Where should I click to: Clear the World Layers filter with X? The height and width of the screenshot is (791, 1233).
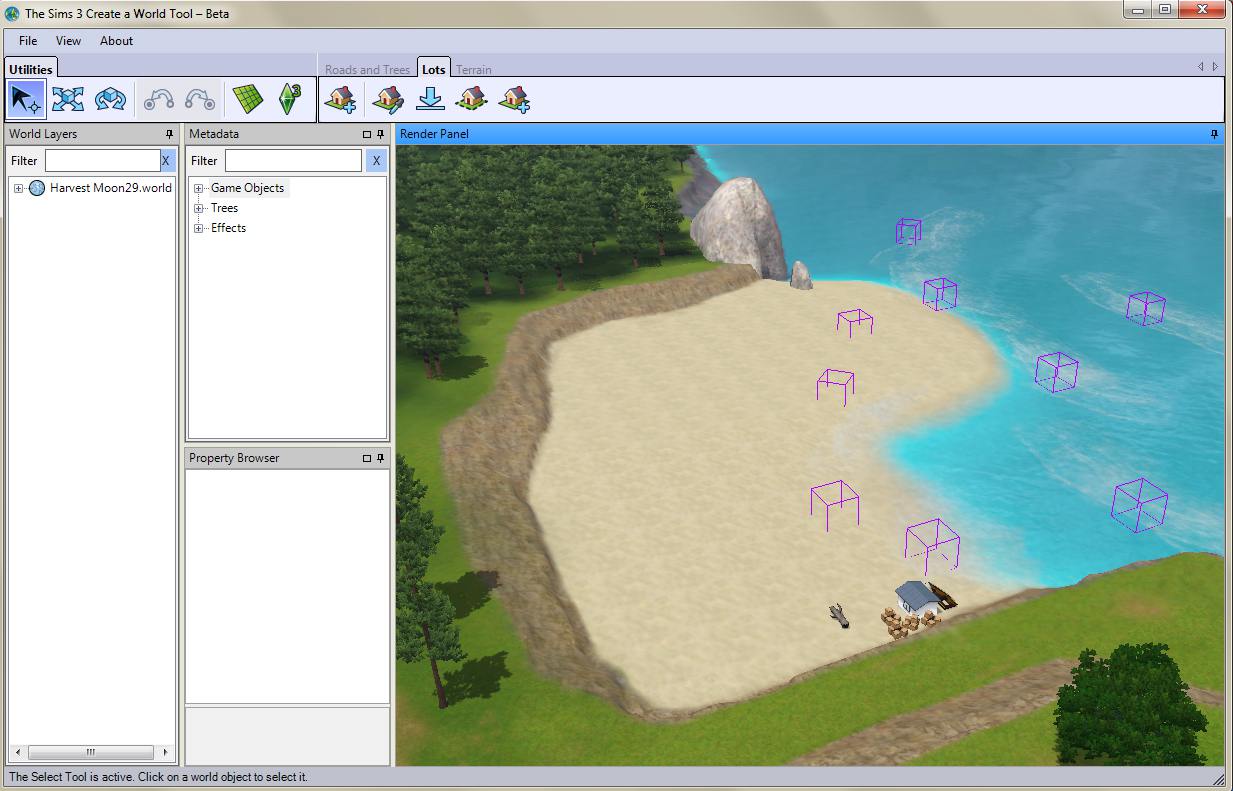(166, 160)
